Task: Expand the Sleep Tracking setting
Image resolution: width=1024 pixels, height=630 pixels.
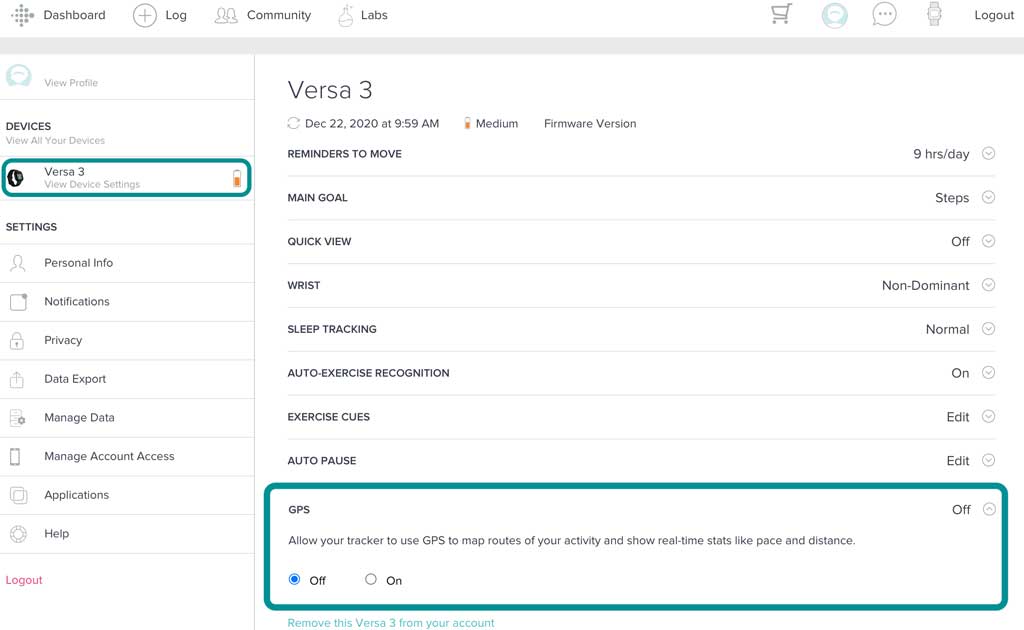Action: pos(988,329)
